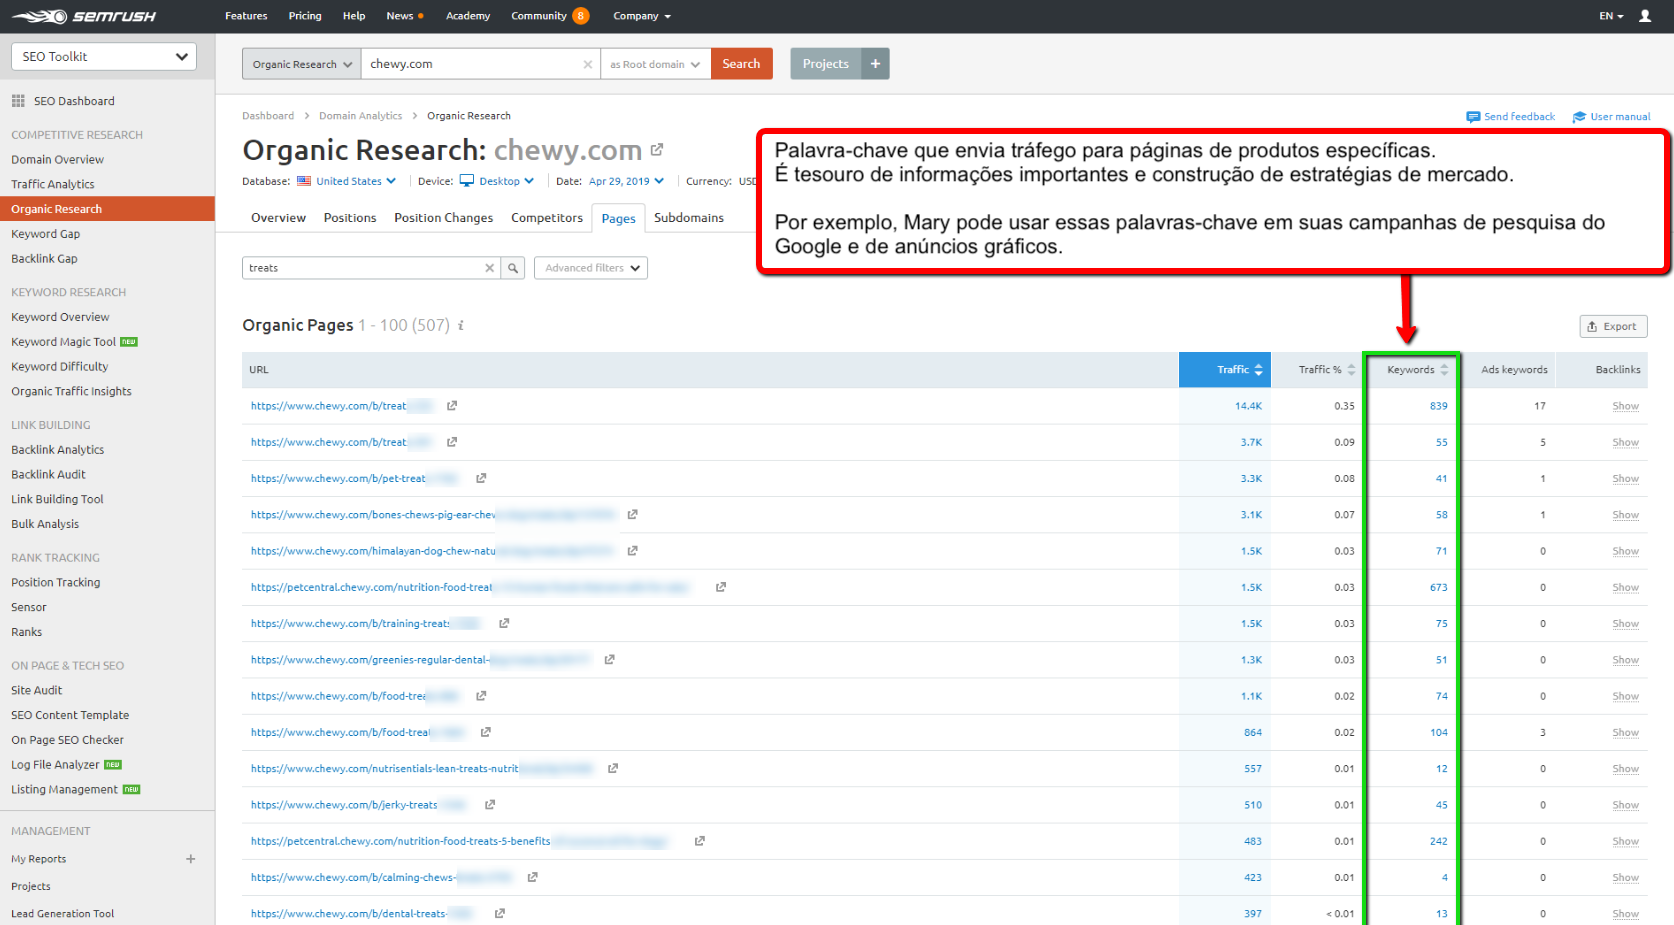Open chewy.com in external tab icon
The width and height of the screenshot is (1674, 925).
point(657,150)
